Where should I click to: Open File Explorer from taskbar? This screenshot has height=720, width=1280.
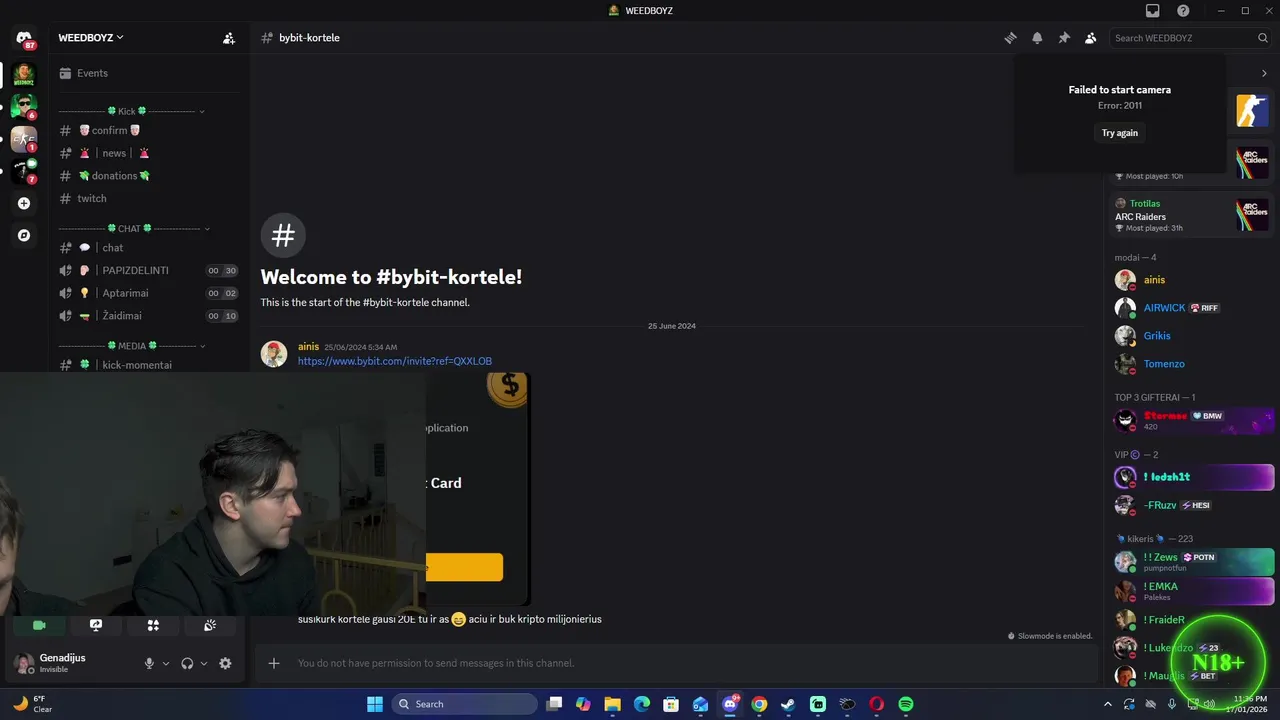pyautogui.click(x=613, y=704)
